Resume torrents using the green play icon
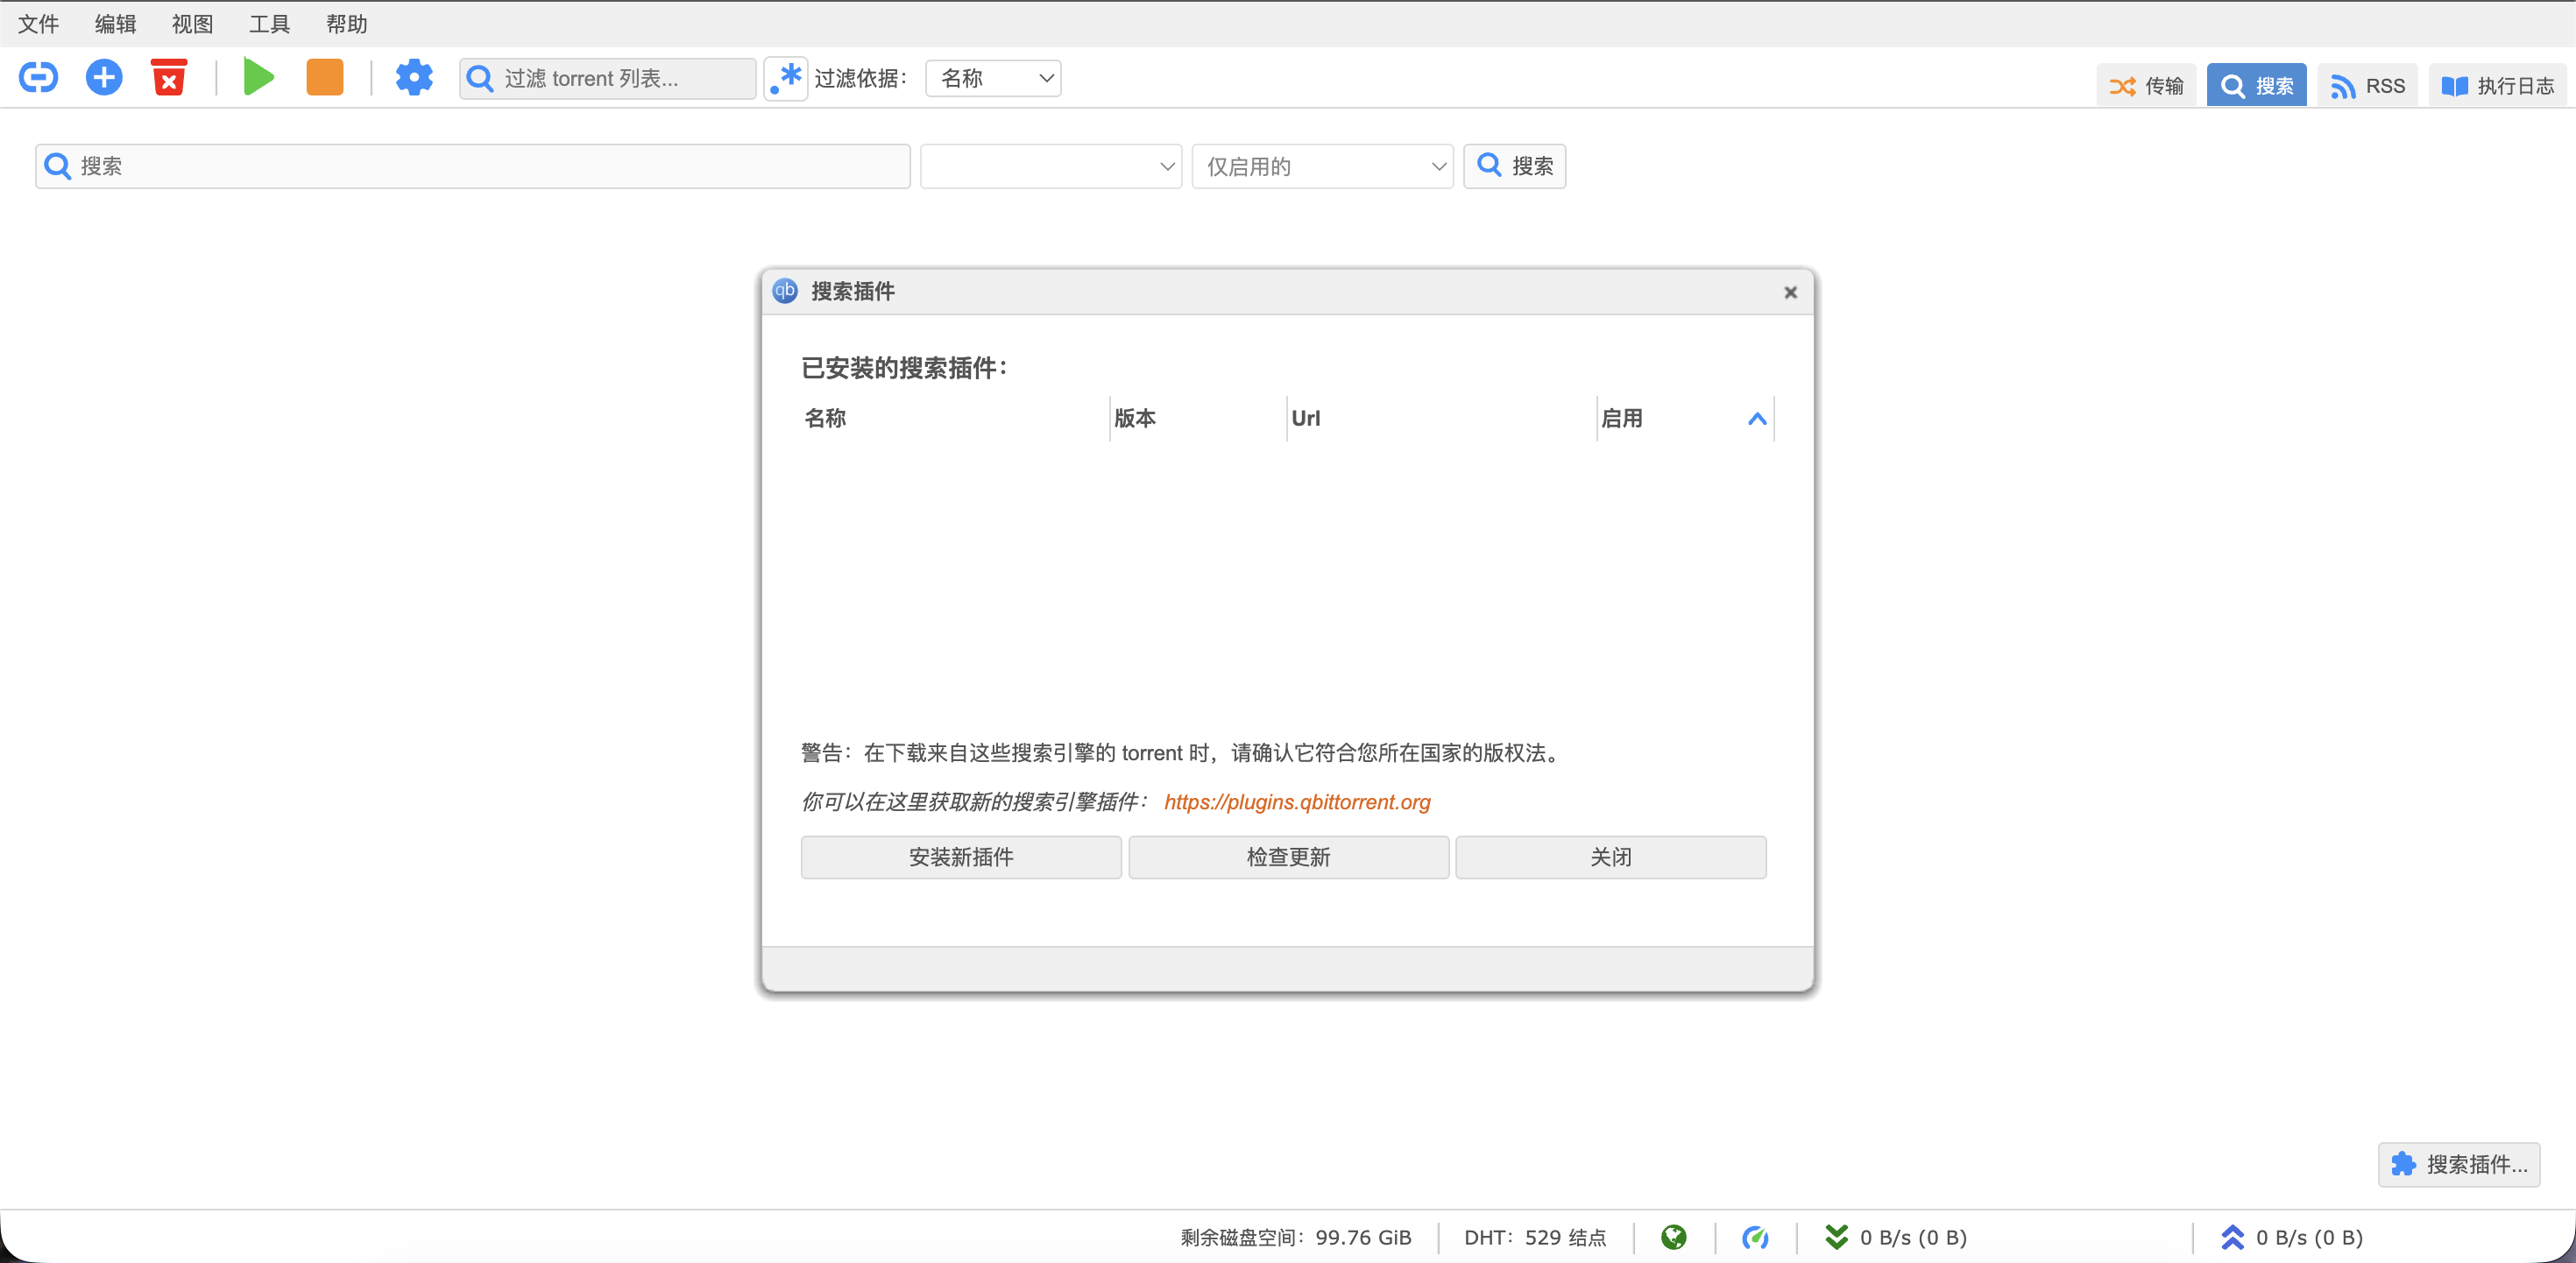Image resolution: width=2576 pixels, height=1263 pixels. (x=258, y=77)
